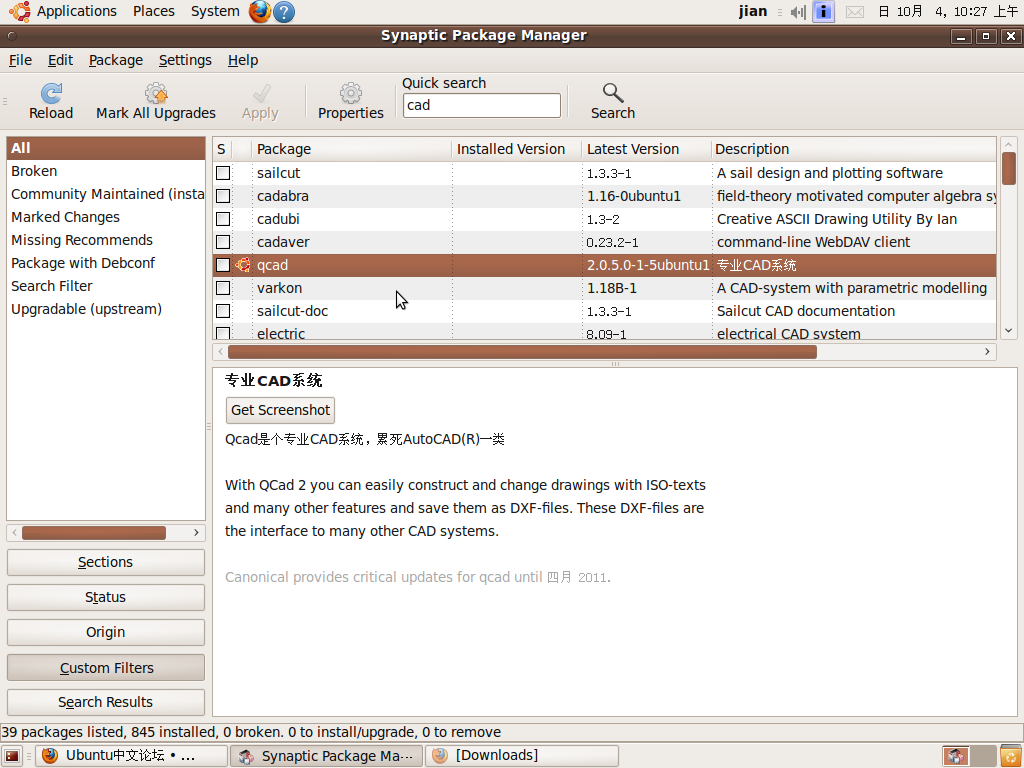Click the show desktop icon in bottom panel

coord(12,756)
